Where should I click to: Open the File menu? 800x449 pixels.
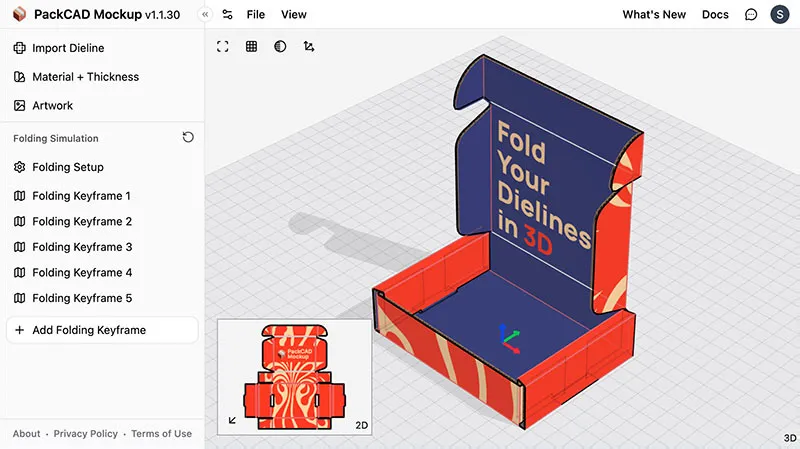click(256, 15)
